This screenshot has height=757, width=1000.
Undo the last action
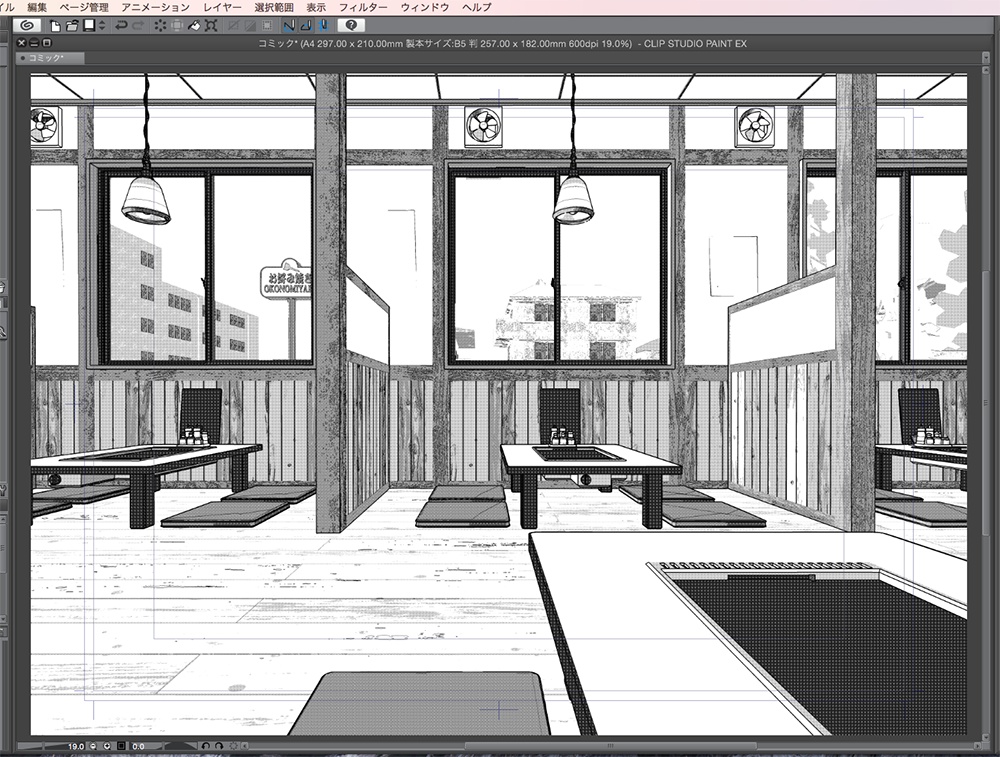(120, 26)
